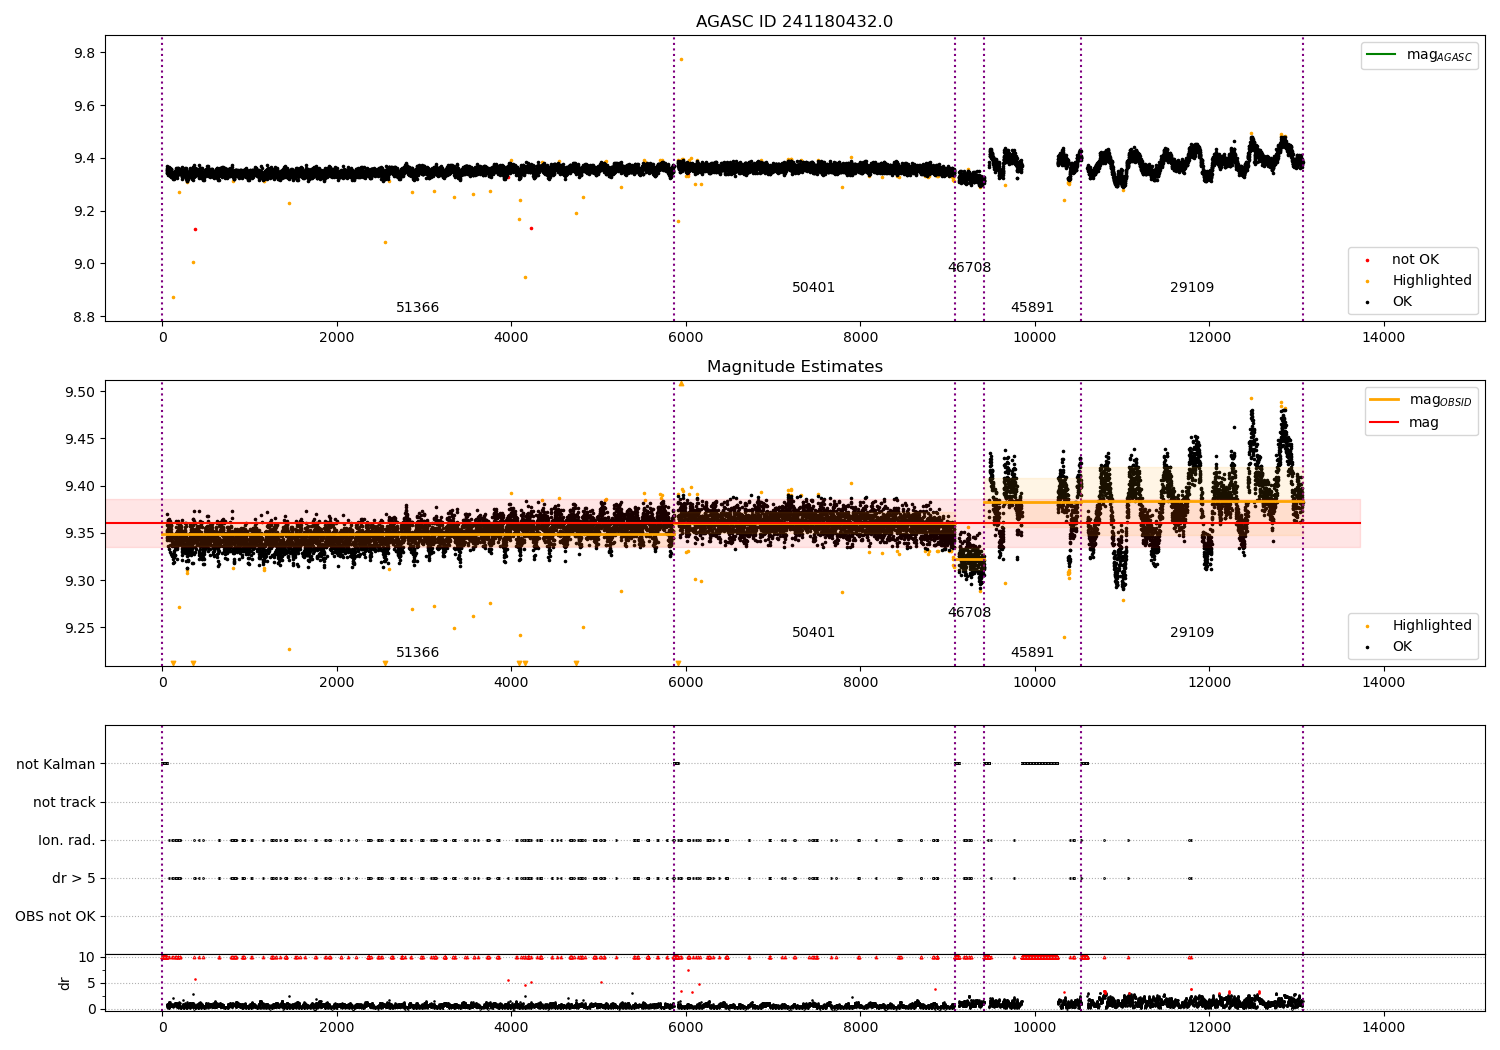This screenshot has height=1050, width=1500.
Task: Click the red line swatch beside the "mag" legend entry
Action: 1385,422
